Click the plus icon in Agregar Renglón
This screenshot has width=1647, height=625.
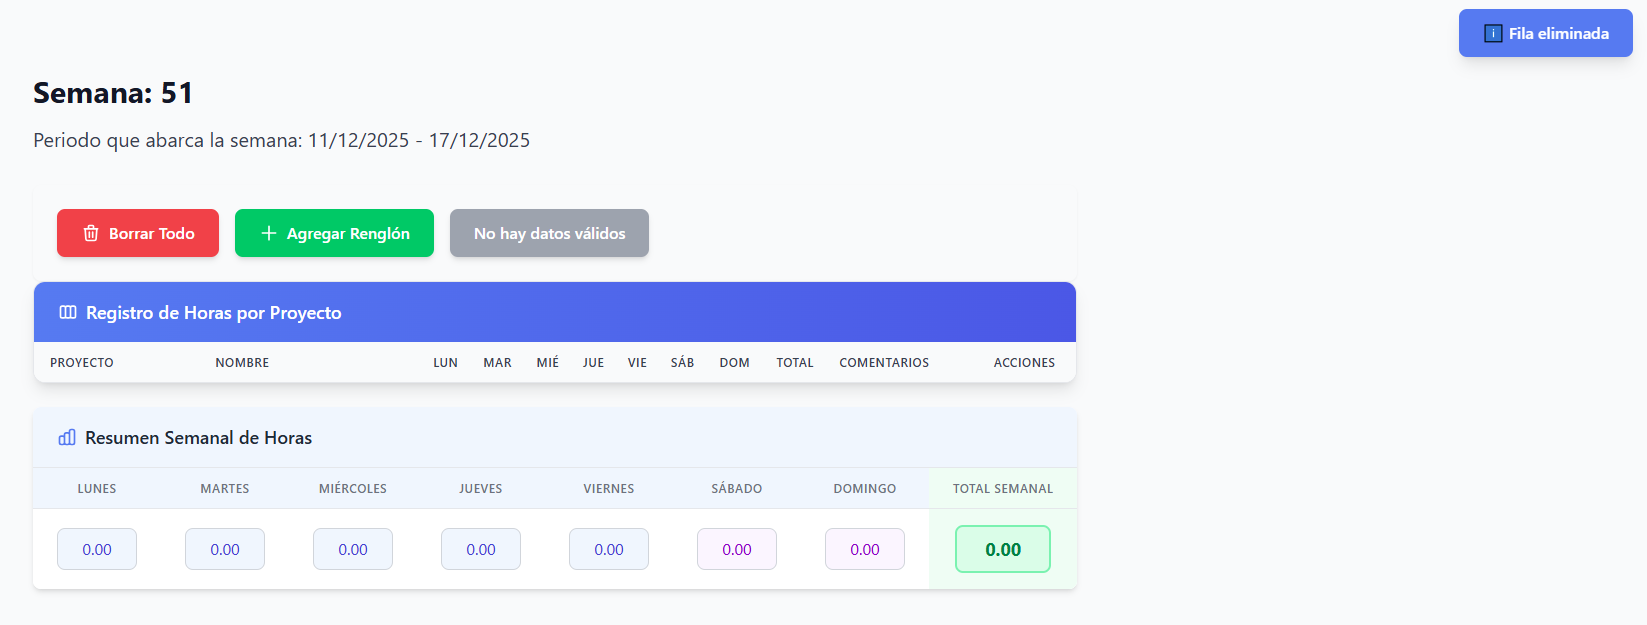[268, 233]
